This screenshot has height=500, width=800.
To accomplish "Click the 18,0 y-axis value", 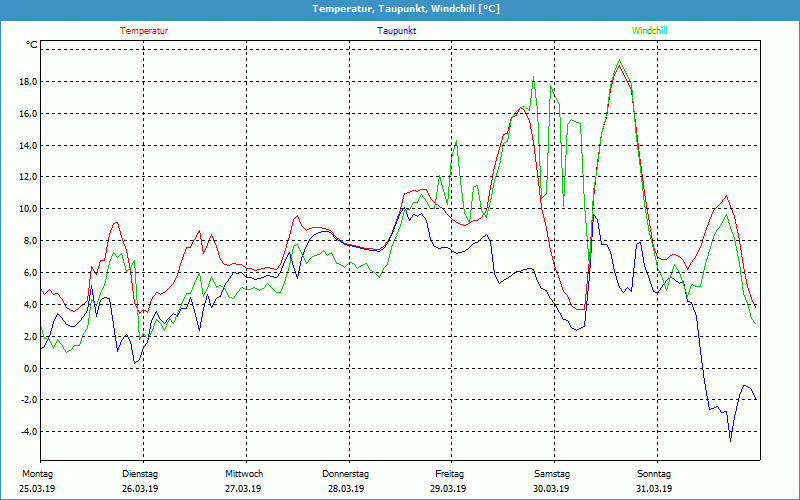I will point(29,82).
